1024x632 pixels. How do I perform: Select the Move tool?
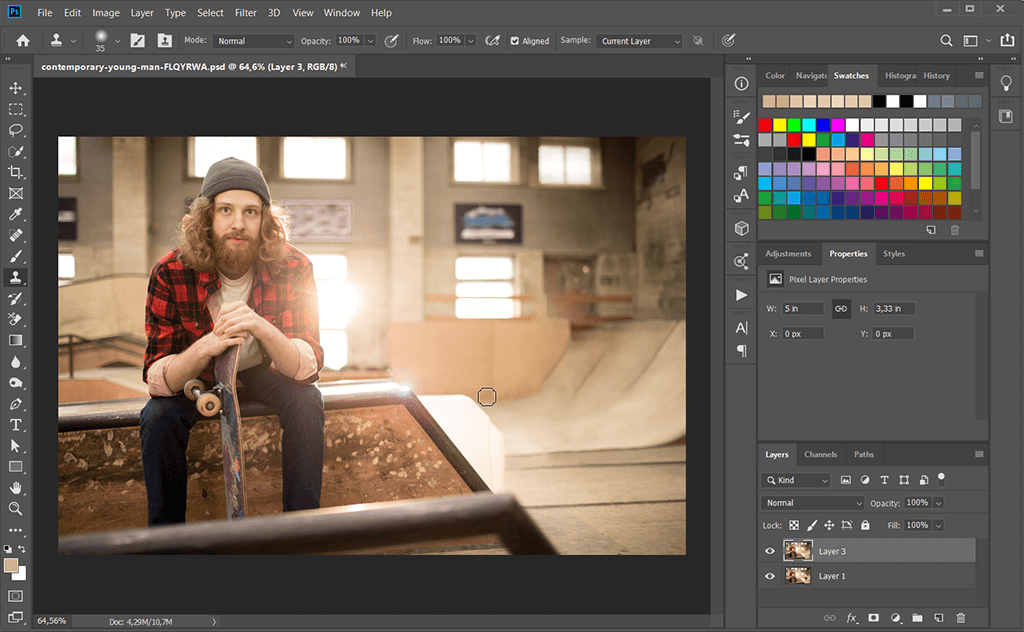click(16, 89)
